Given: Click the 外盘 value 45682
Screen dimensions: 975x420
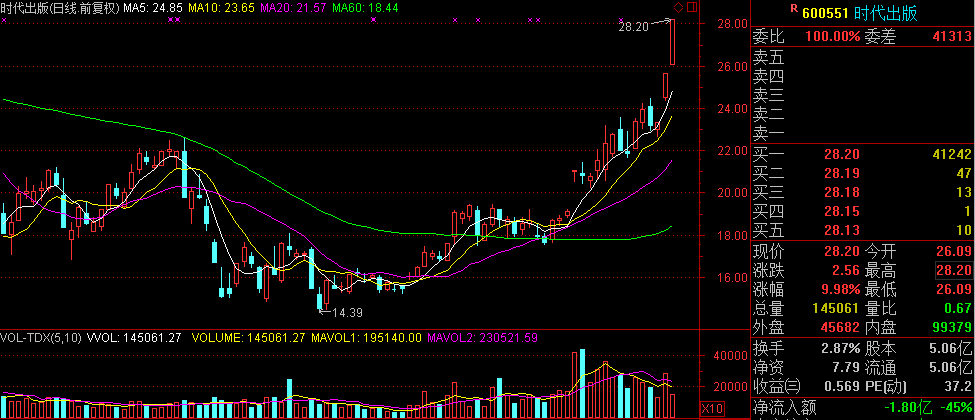Looking at the screenshot, I should [x=840, y=327].
